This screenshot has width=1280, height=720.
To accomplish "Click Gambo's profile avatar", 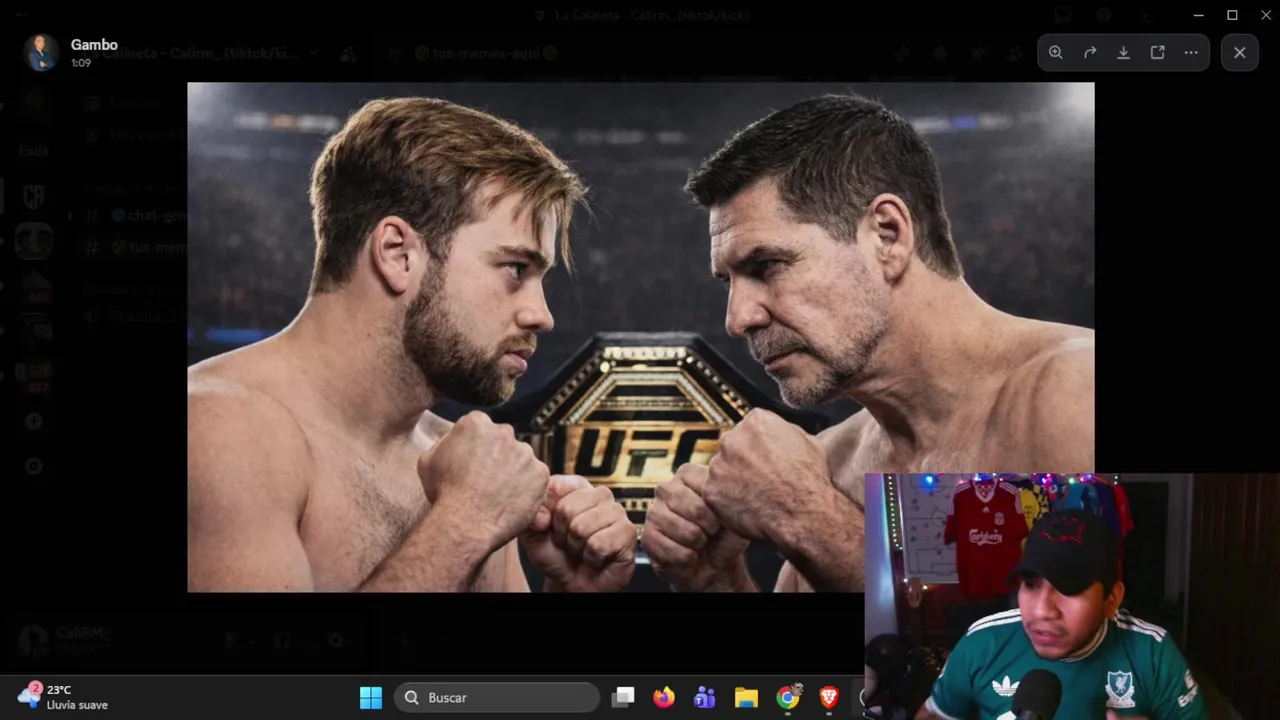I will [41, 53].
